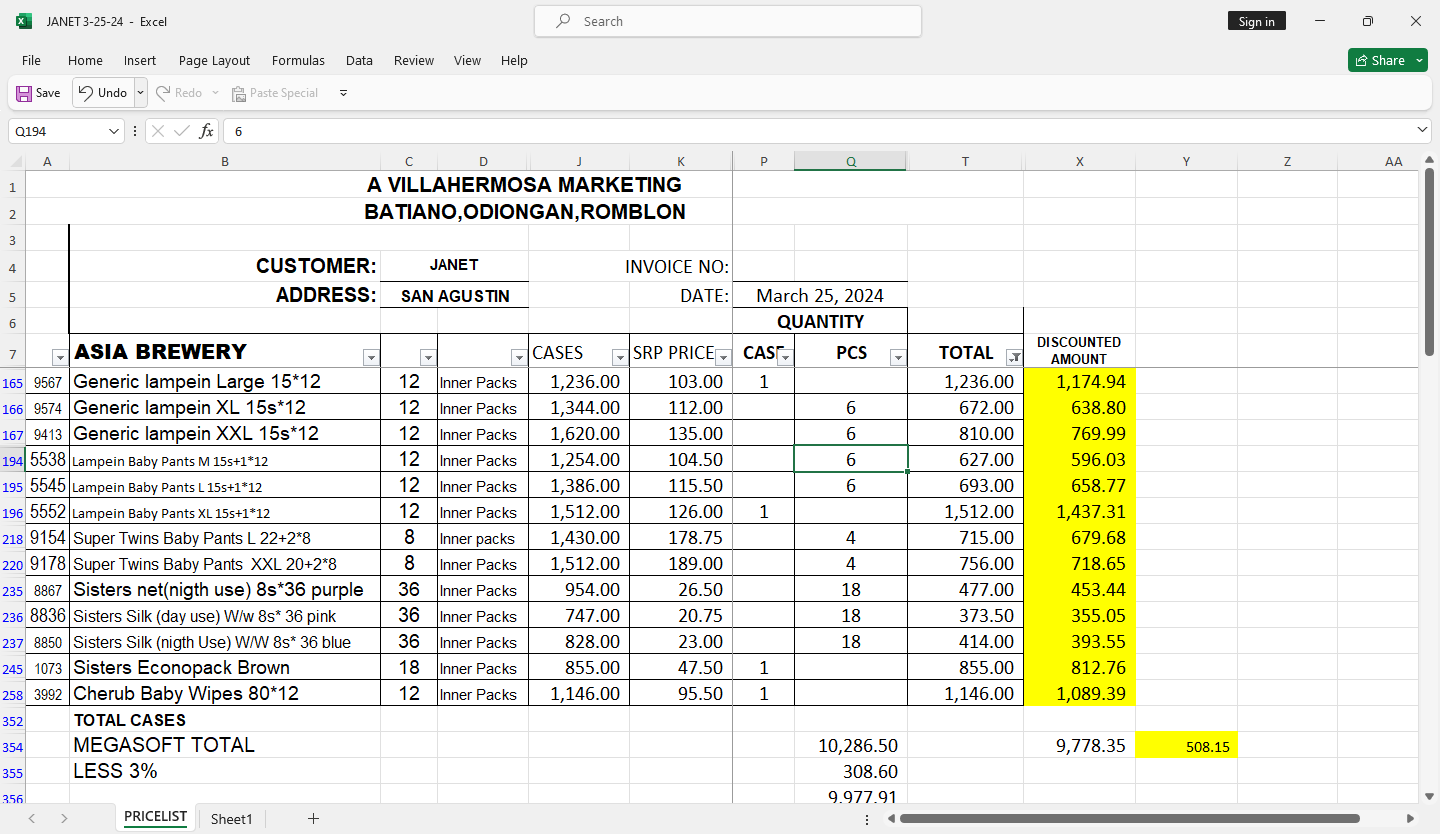
Task: Click the date cell March 25, 2024
Action: [x=820, y=295]
